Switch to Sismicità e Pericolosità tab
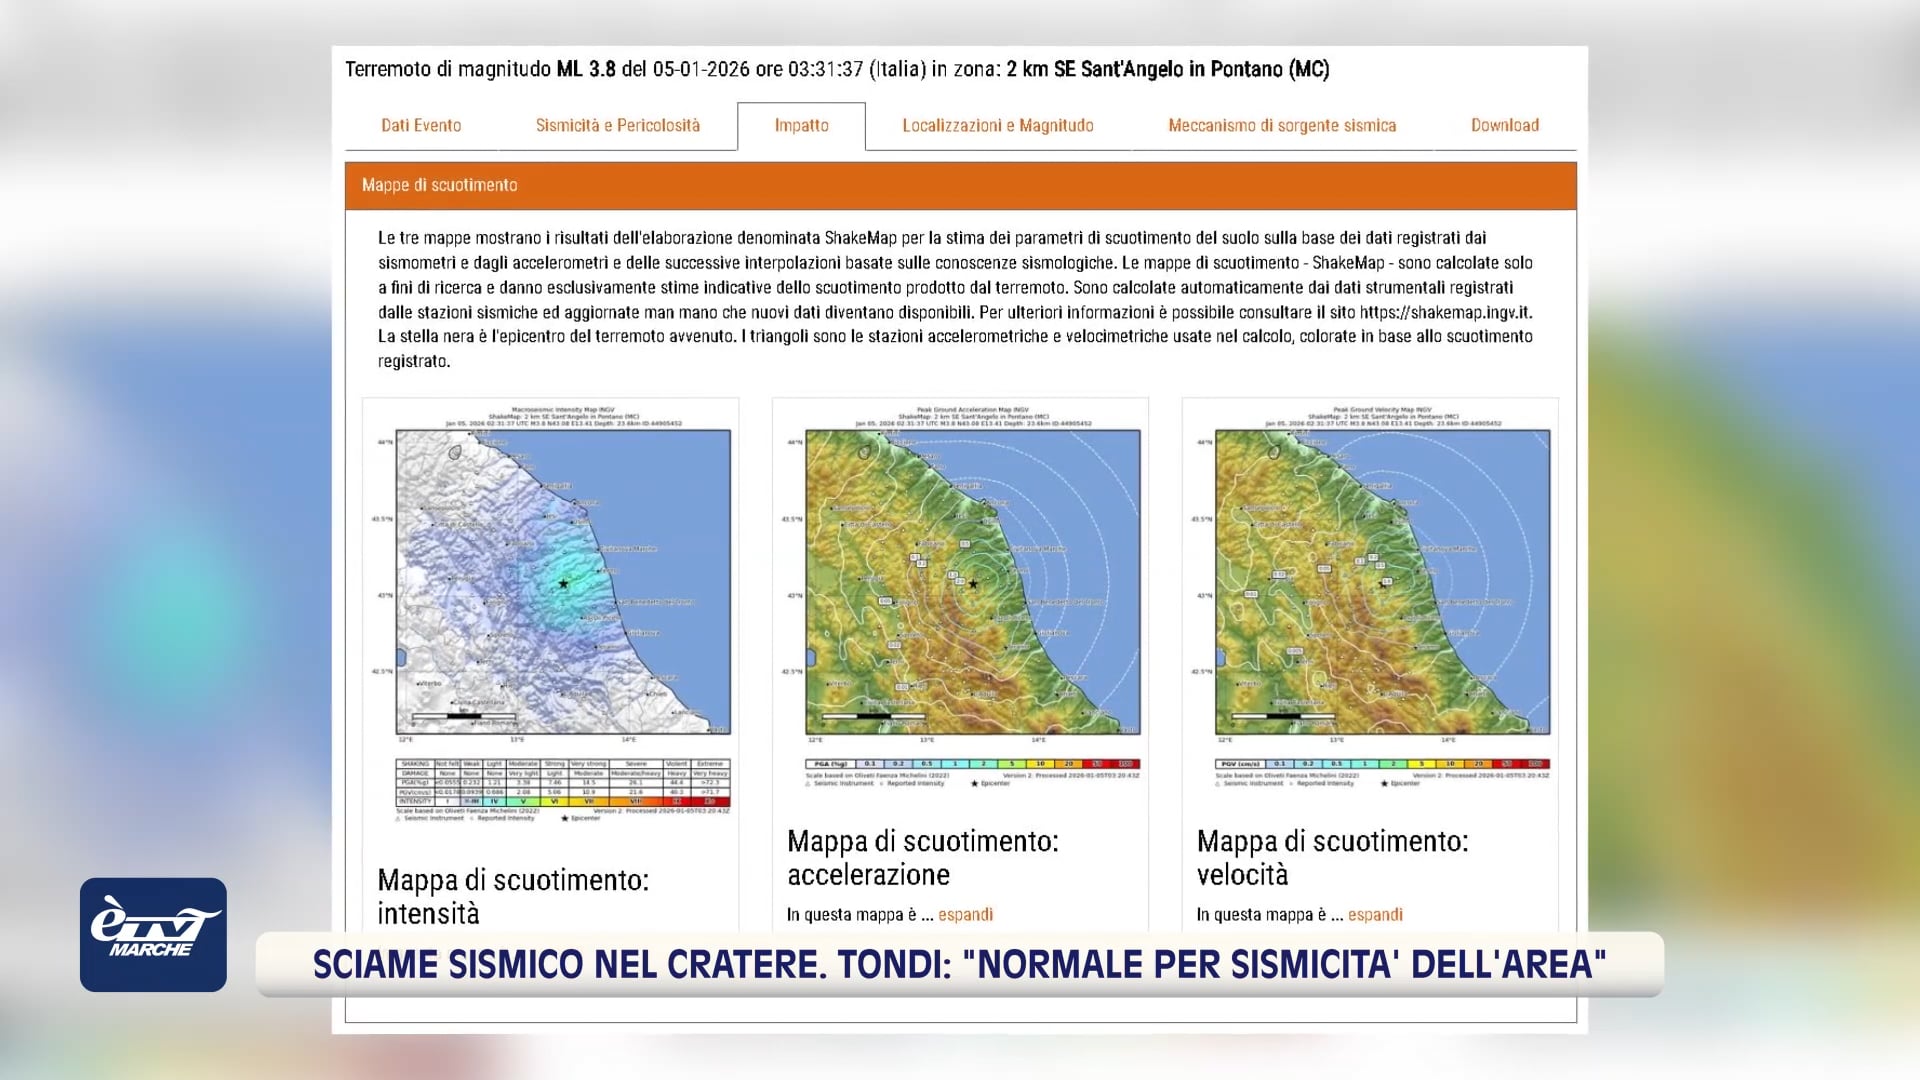 pos(617,125)
